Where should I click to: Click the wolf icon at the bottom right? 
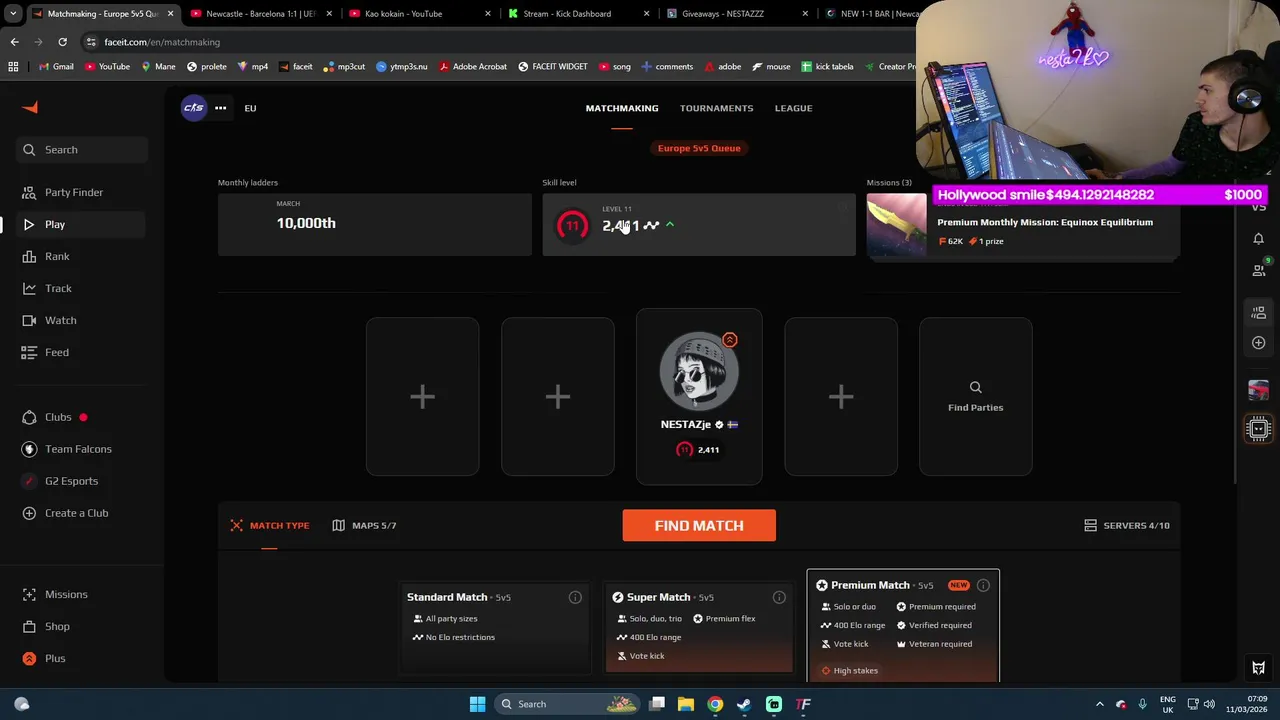pos(1258,668)
